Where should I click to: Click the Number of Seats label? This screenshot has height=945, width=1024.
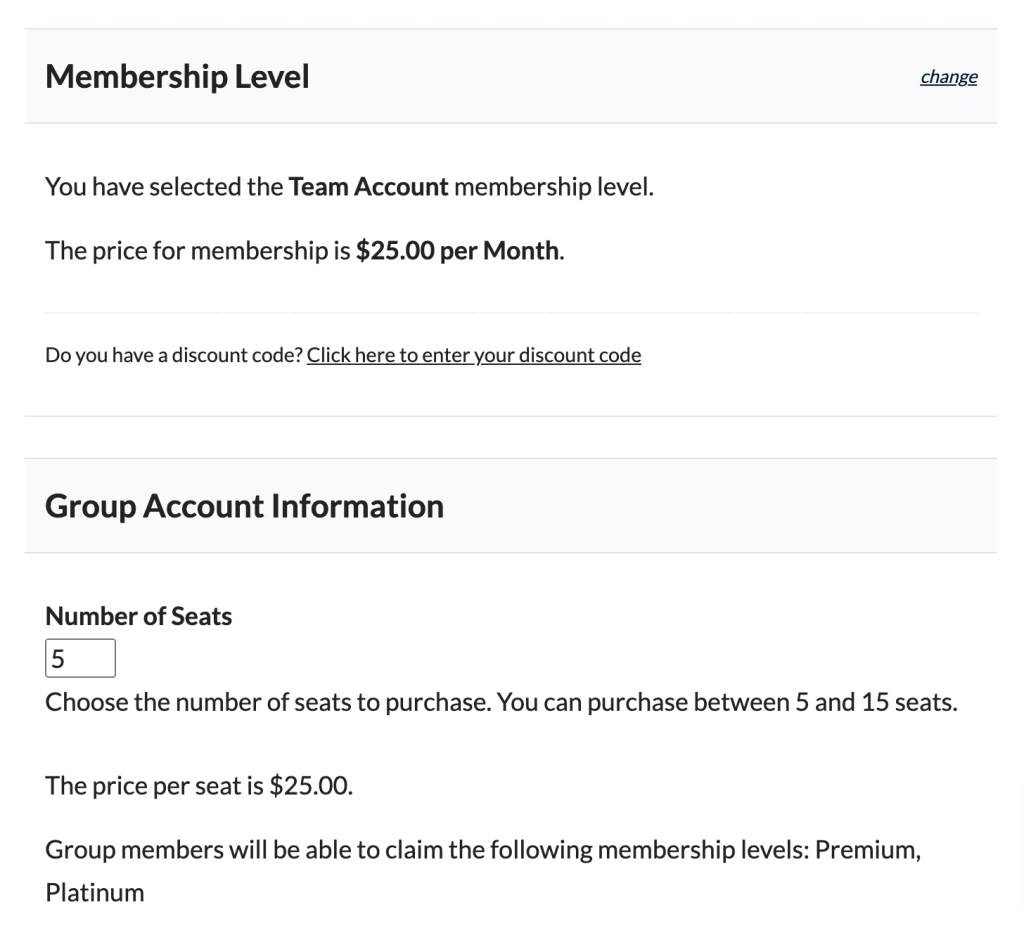pyautogui.click(x=137, y=616)
